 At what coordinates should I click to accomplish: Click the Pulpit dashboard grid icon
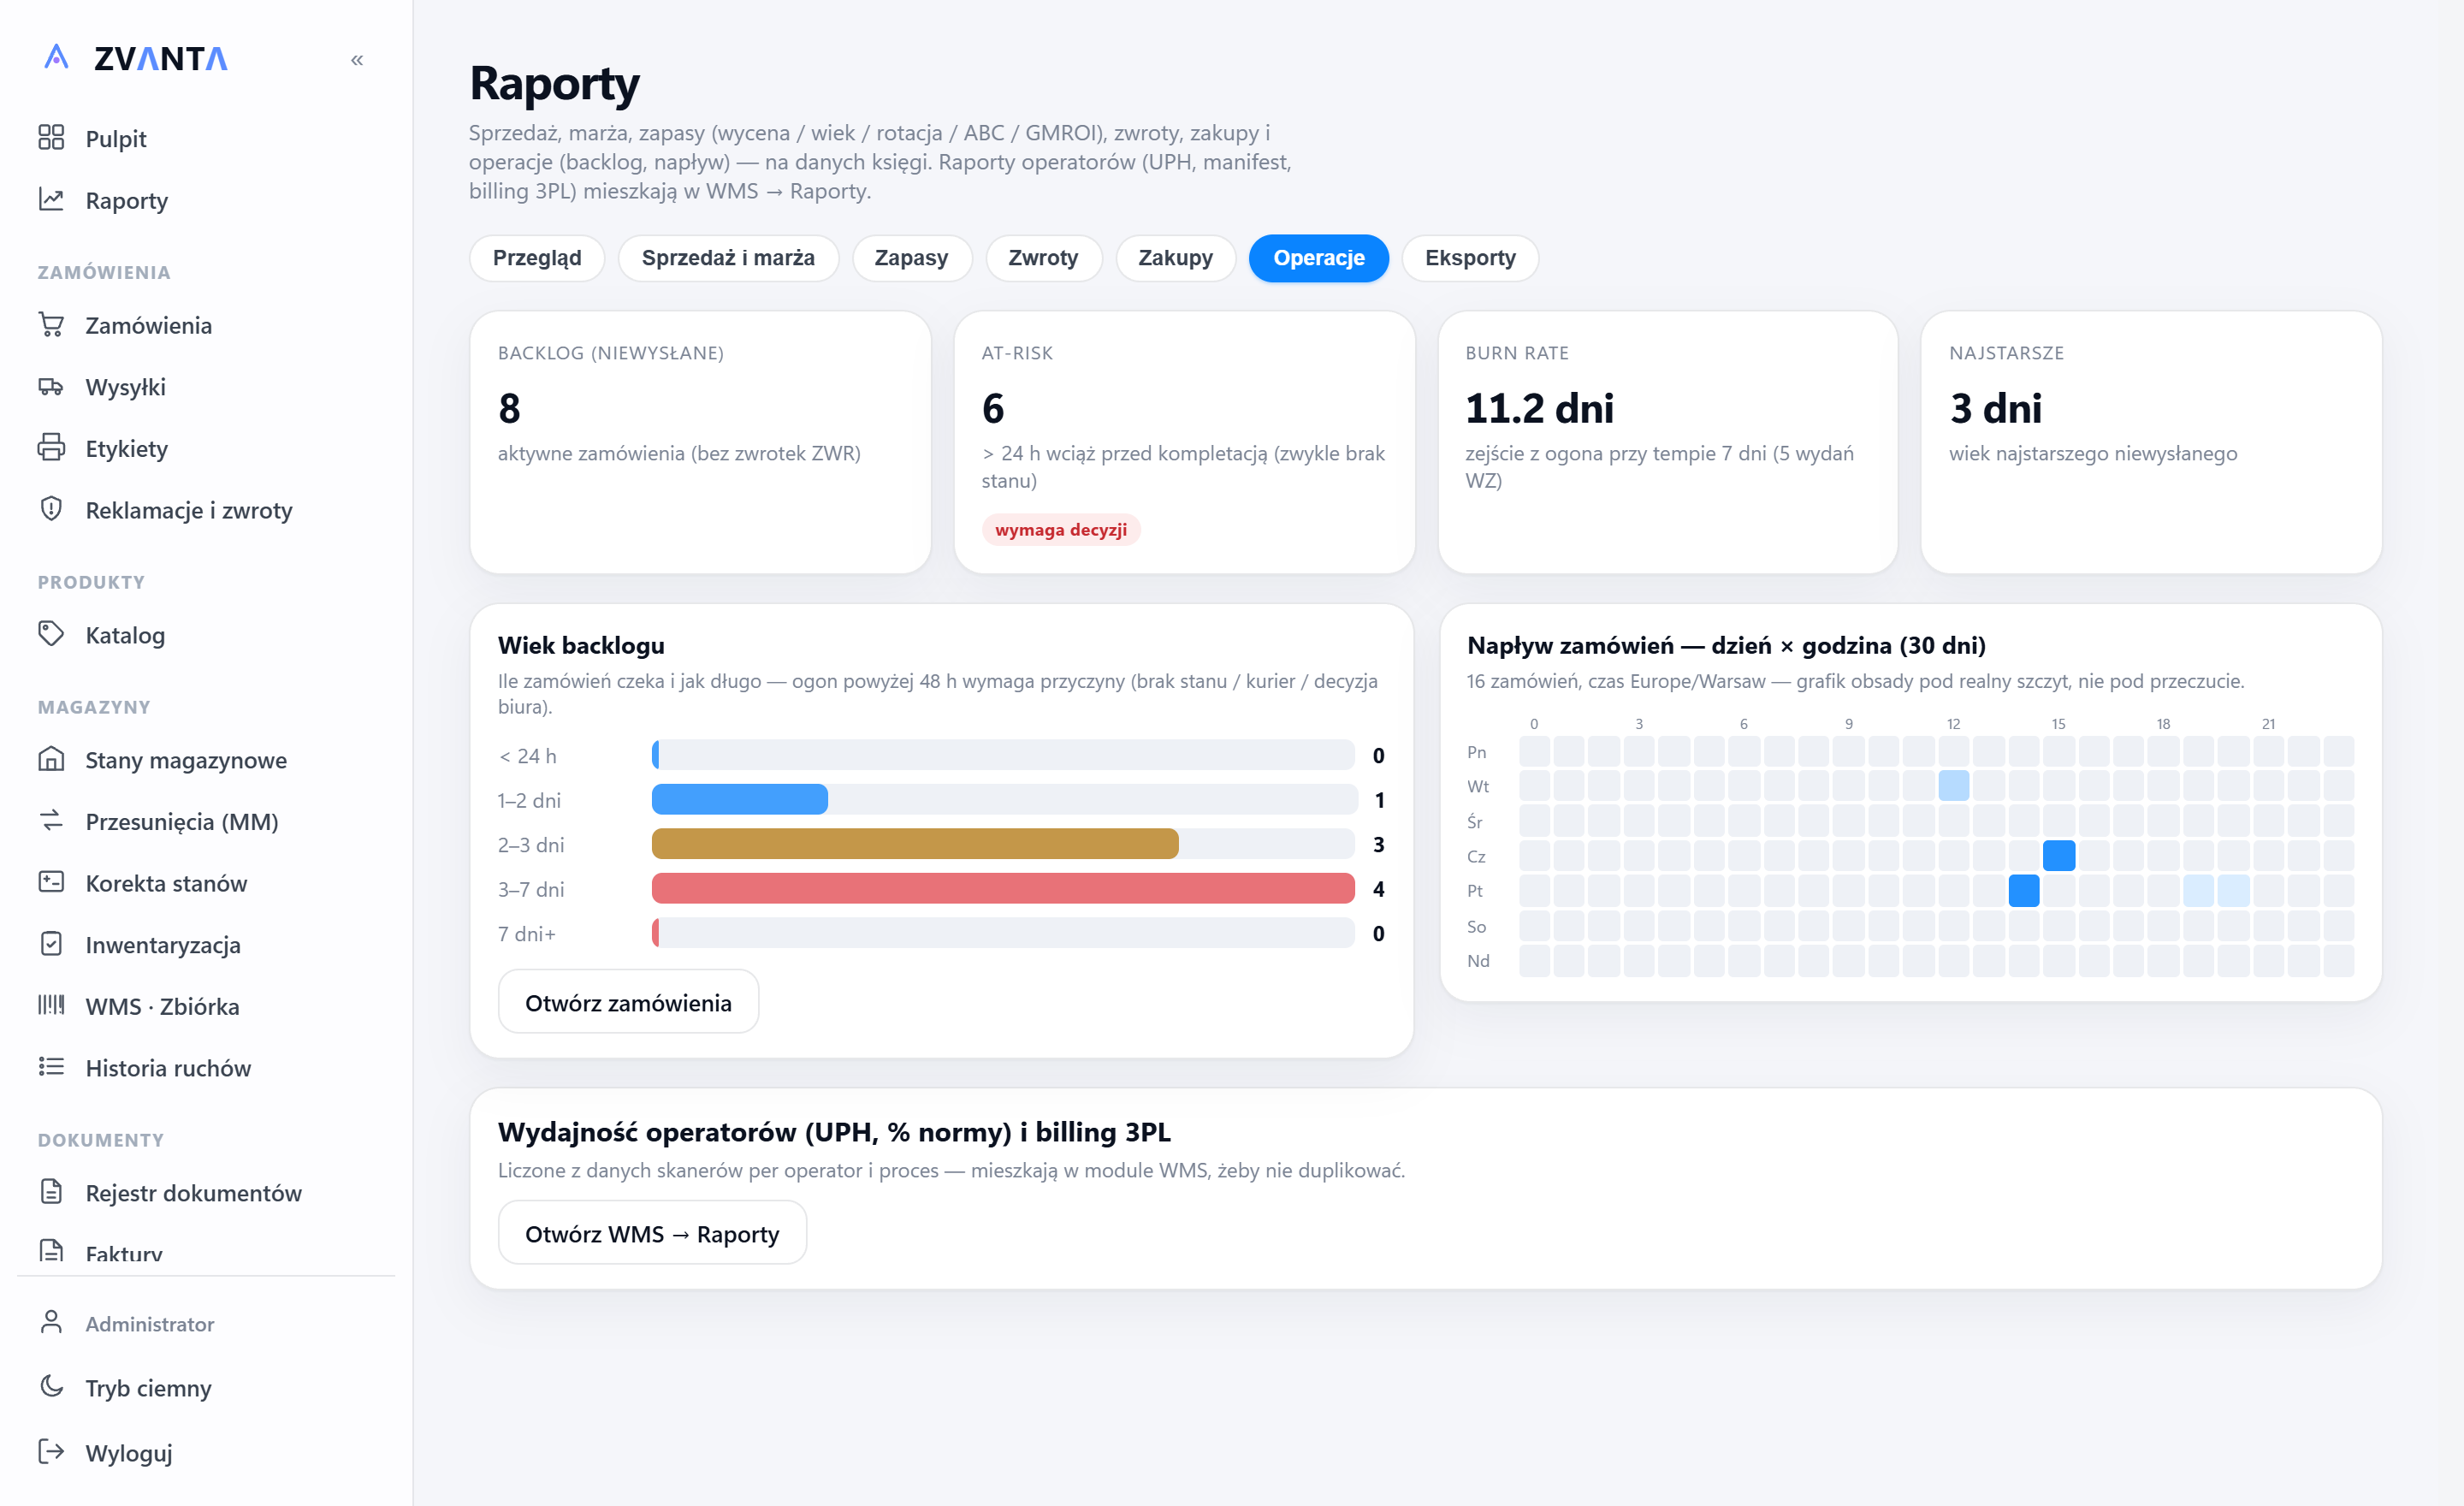(51, 138)
